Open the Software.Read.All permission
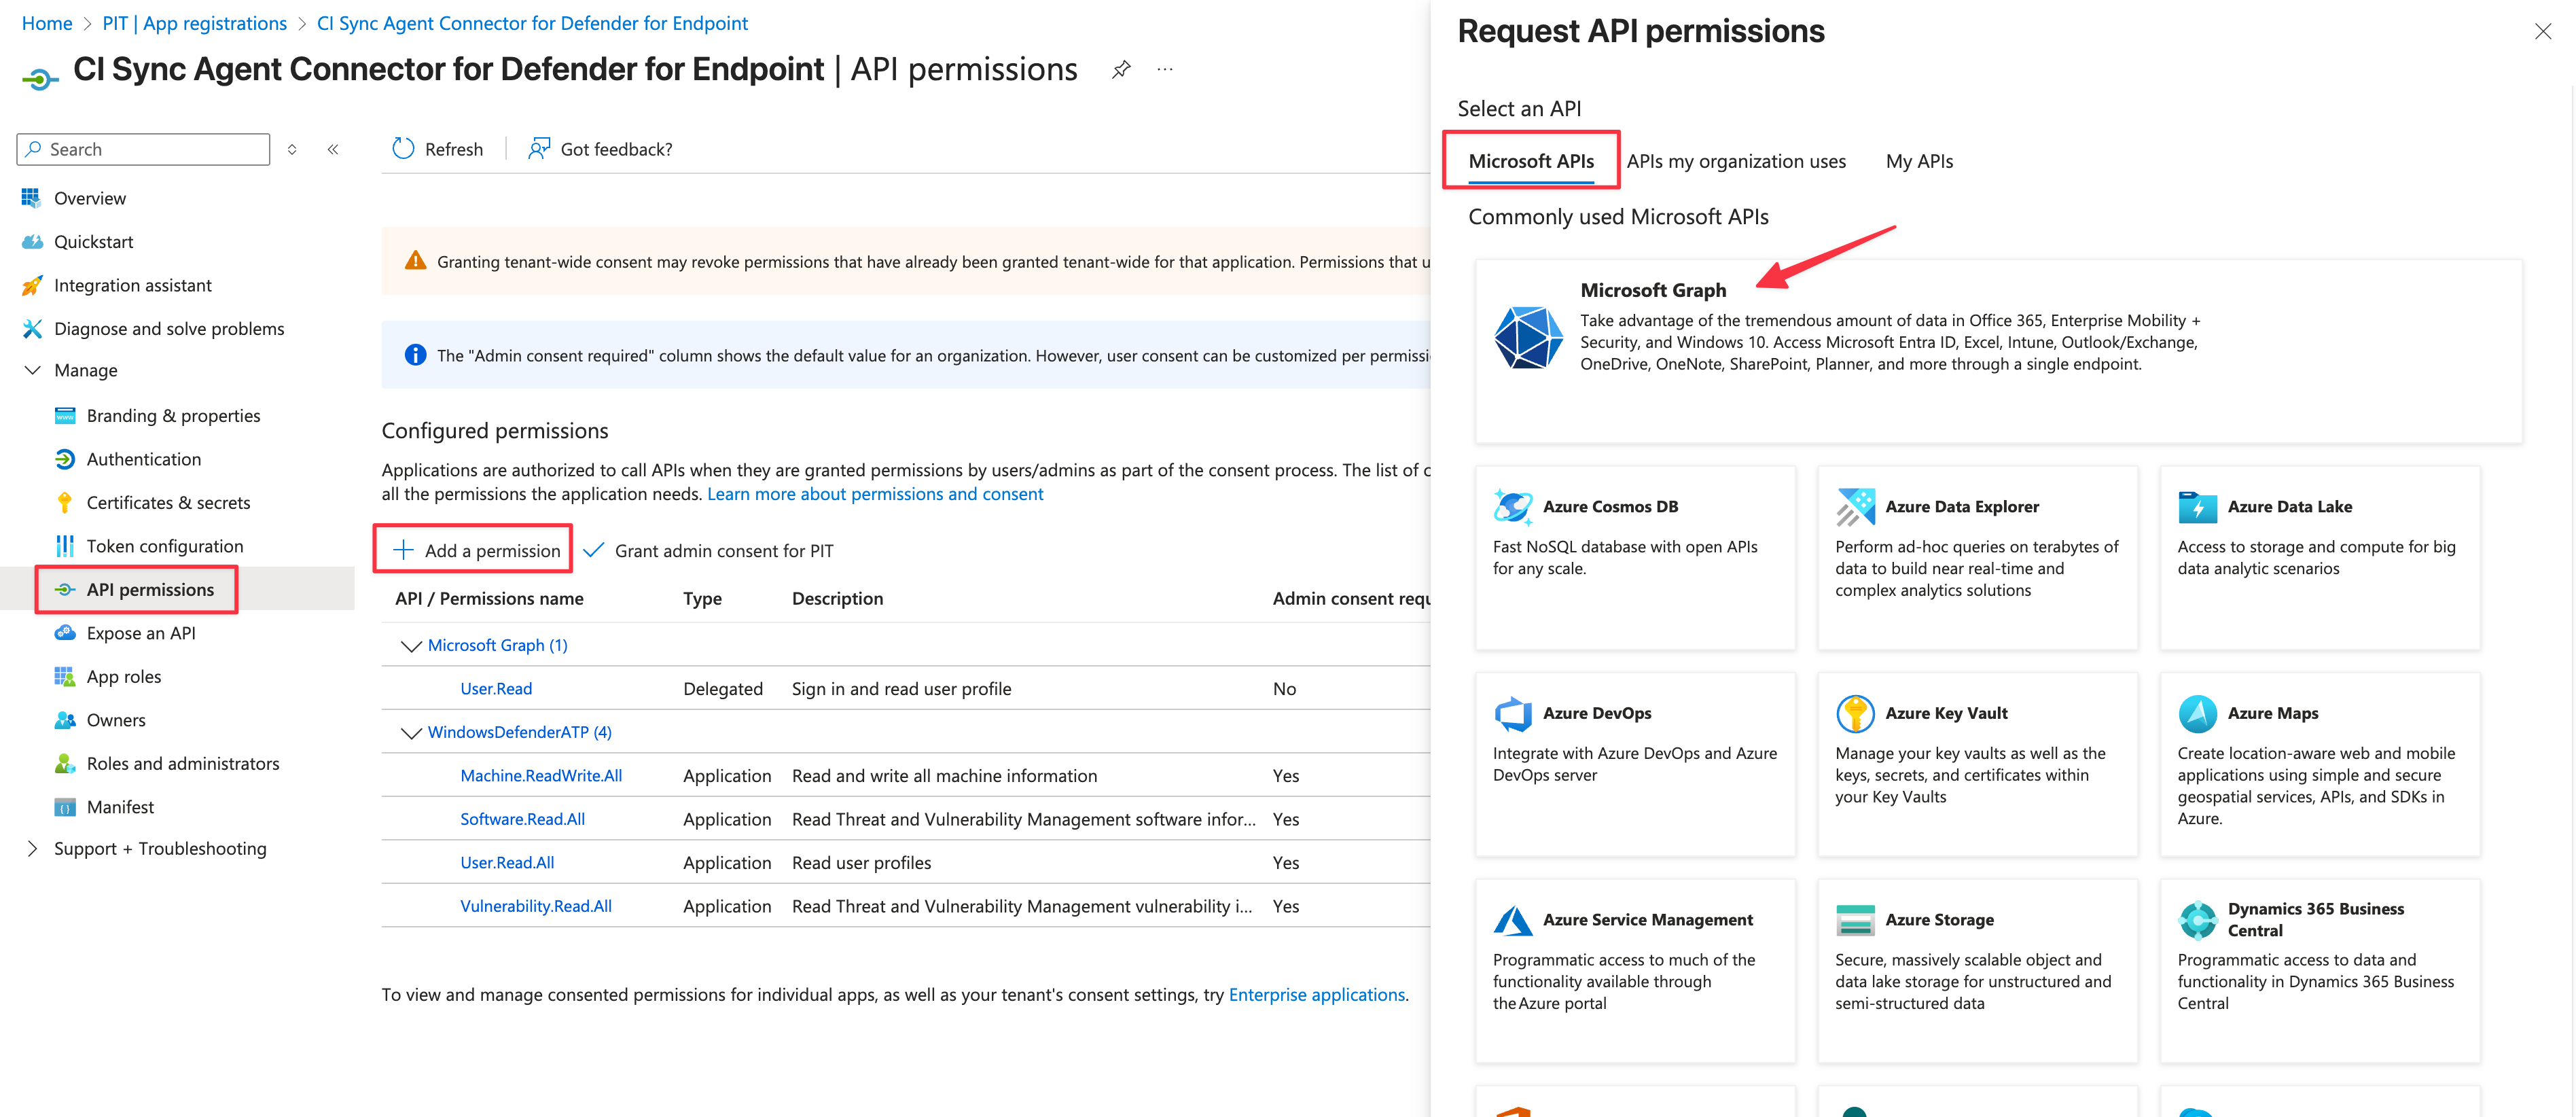 tap(522, 820)
